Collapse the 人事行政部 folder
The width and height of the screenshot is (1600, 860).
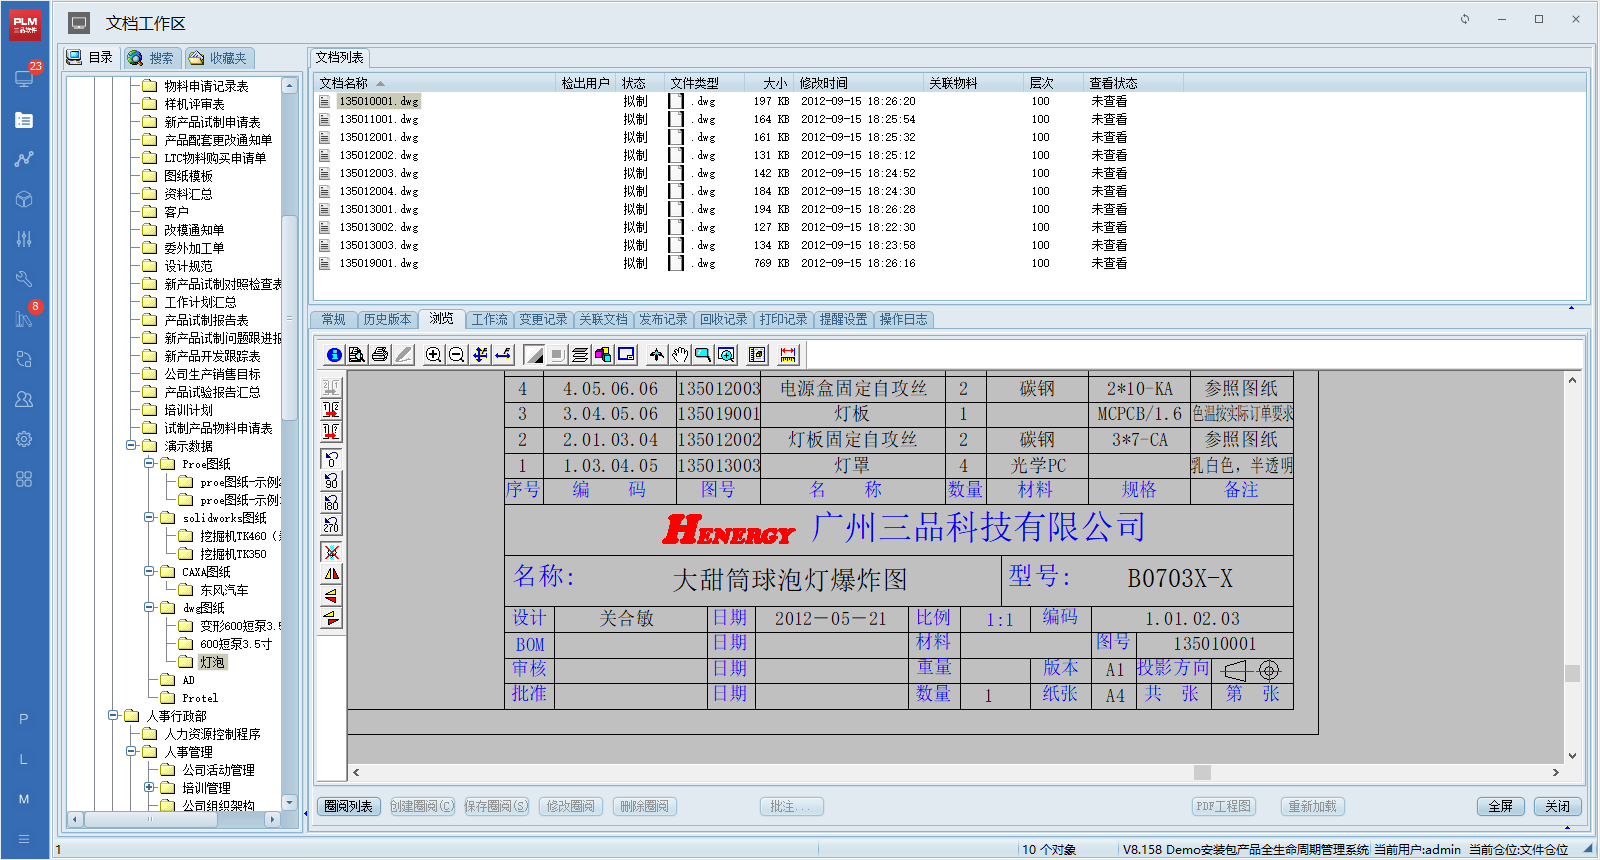point(113,716)
